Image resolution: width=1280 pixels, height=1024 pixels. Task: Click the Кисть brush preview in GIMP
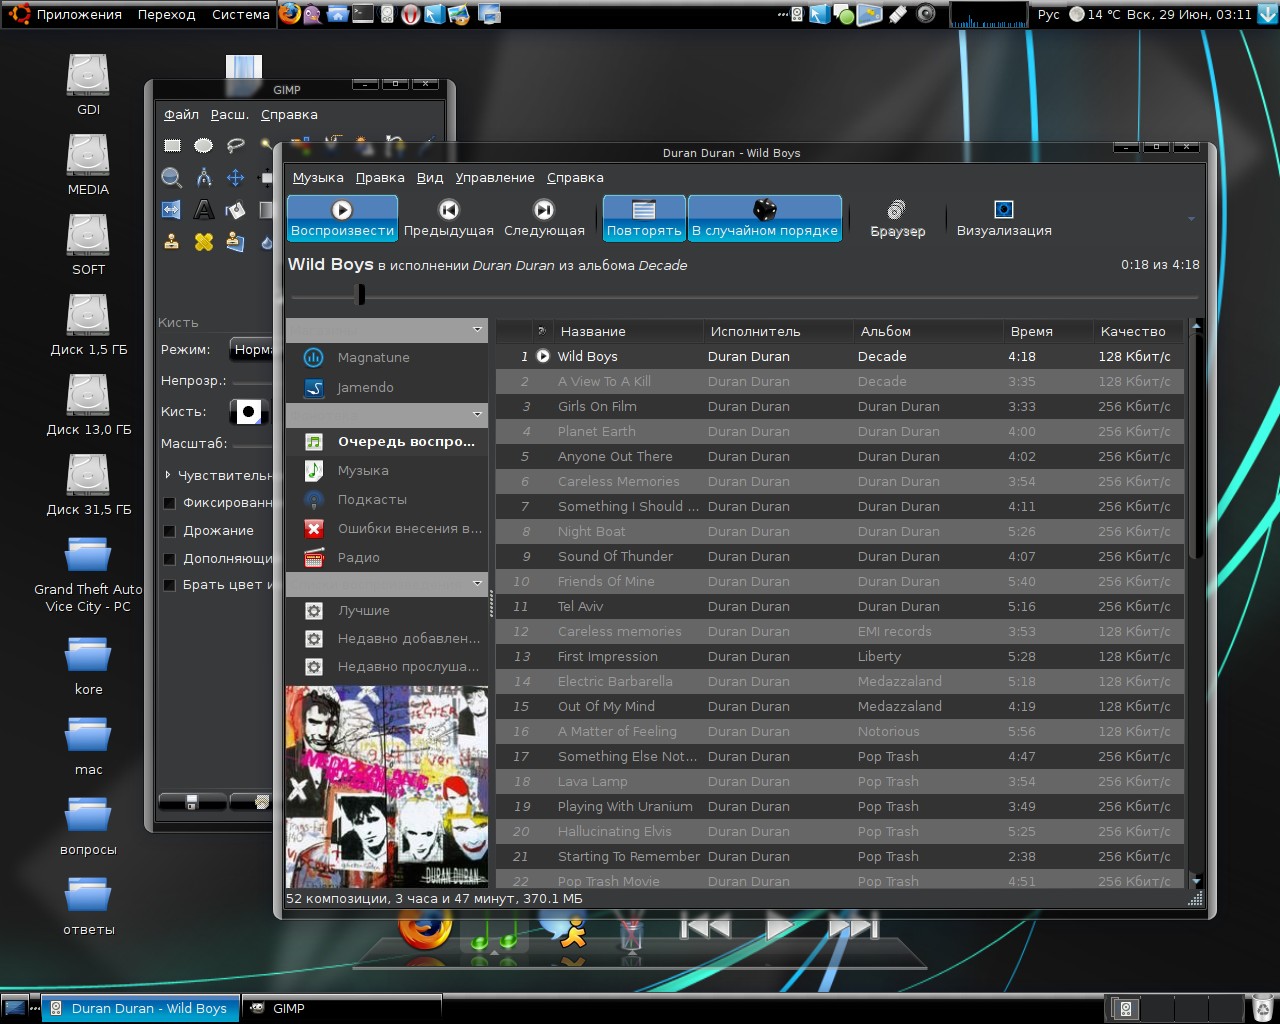pos(247,412)
